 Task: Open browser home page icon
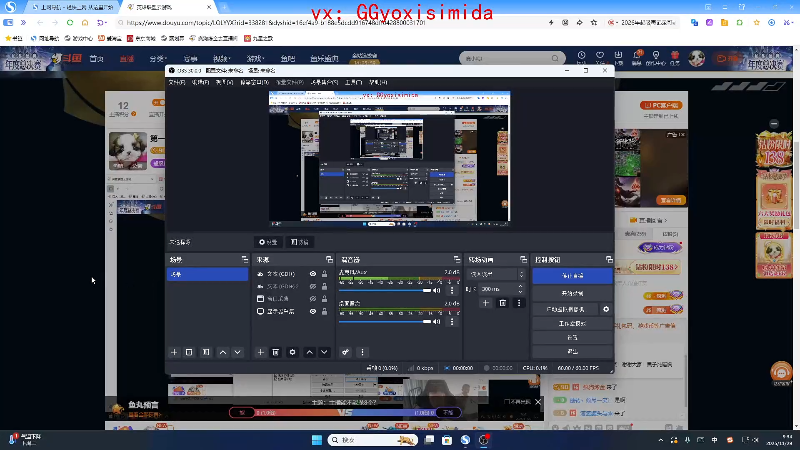(x=85, y=22)
